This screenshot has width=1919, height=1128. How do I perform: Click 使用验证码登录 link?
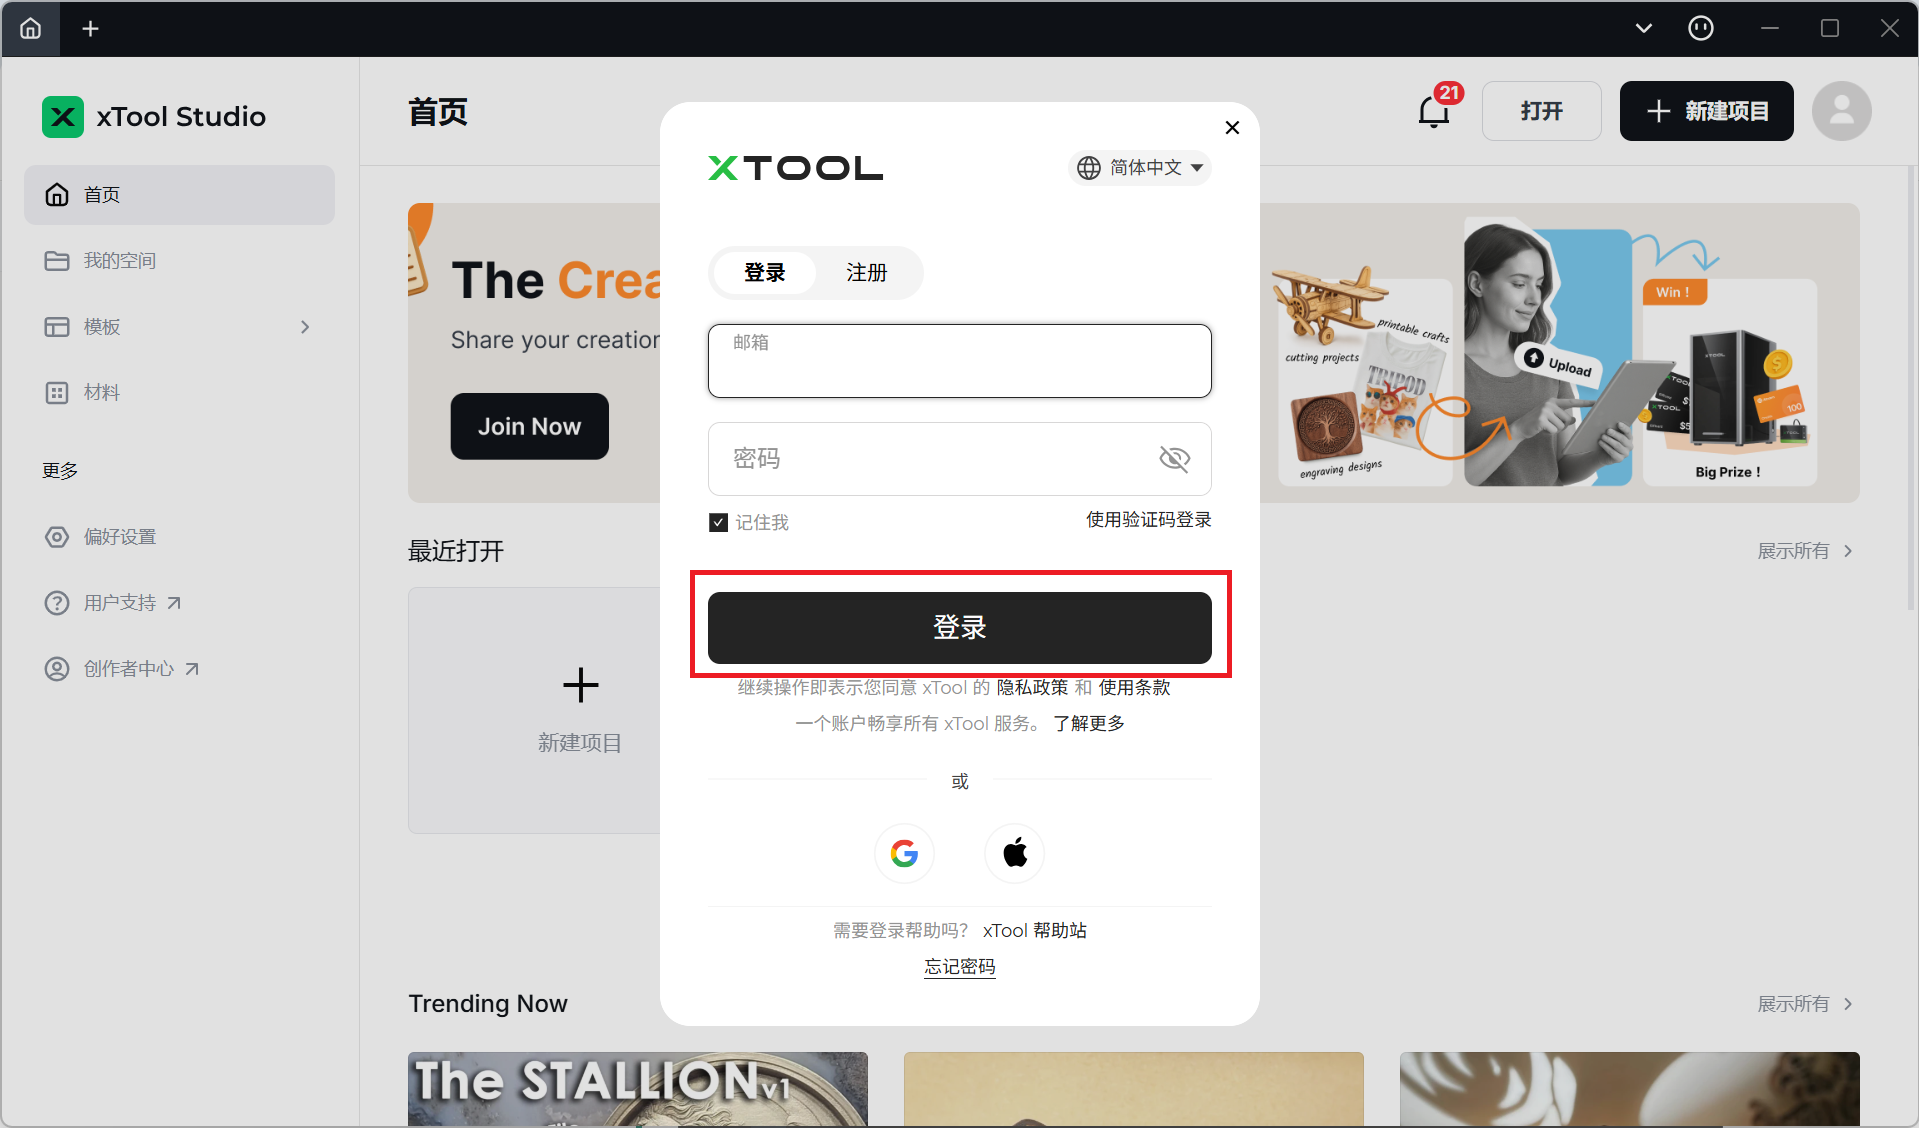[1148, 520]
